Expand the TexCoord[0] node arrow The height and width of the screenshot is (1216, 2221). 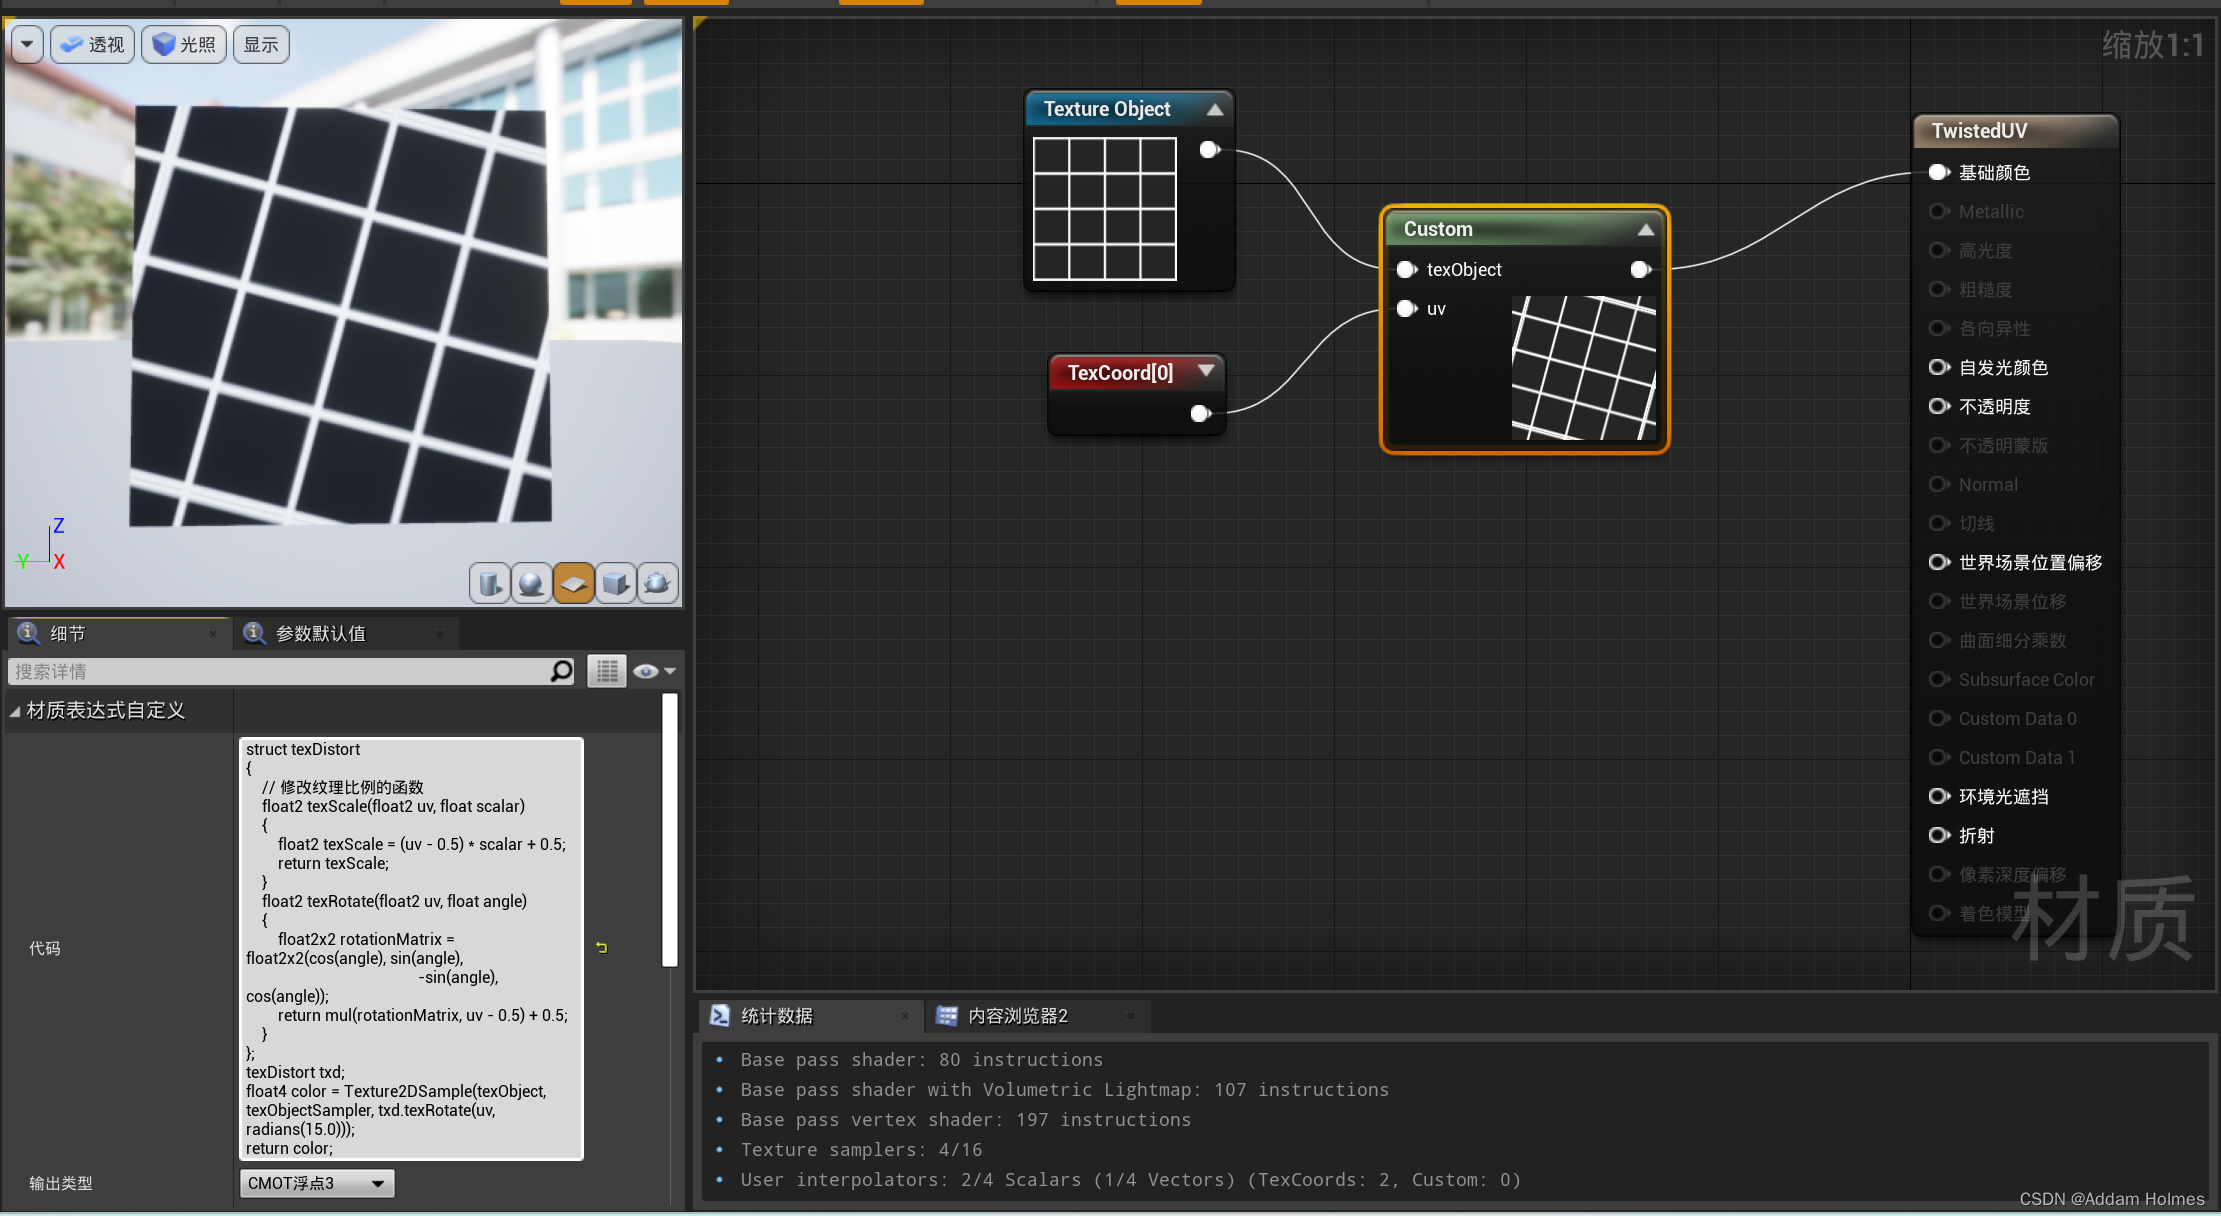click(x=1206, y=371)
